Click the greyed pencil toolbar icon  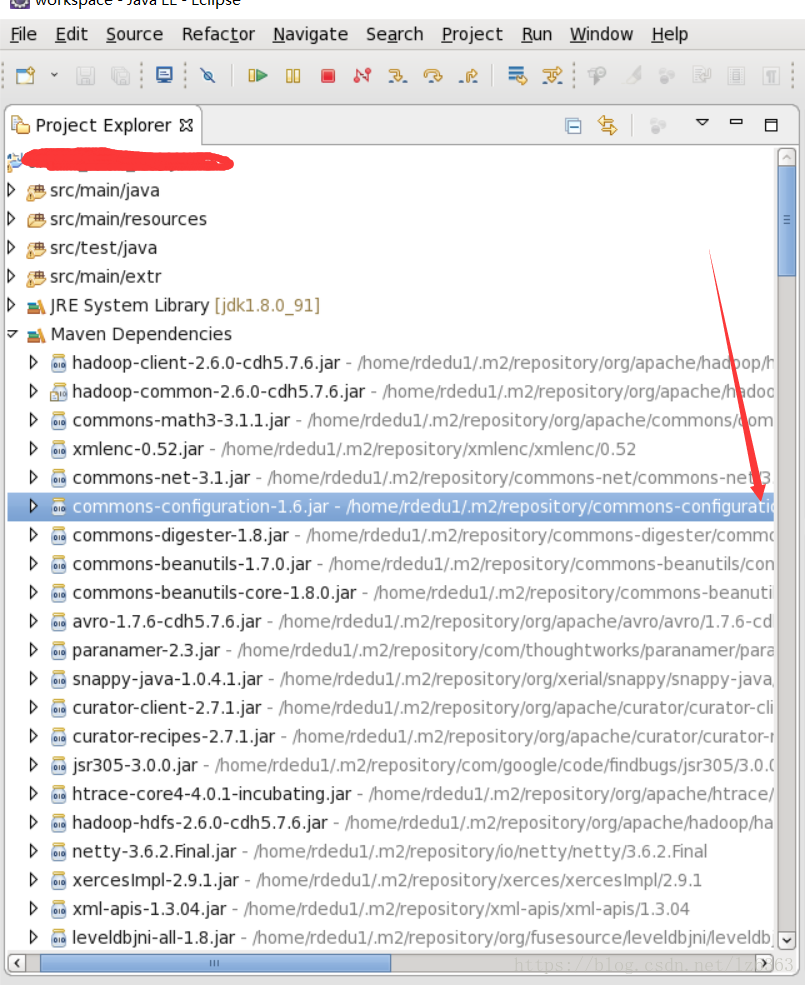[x=632, y=76]
